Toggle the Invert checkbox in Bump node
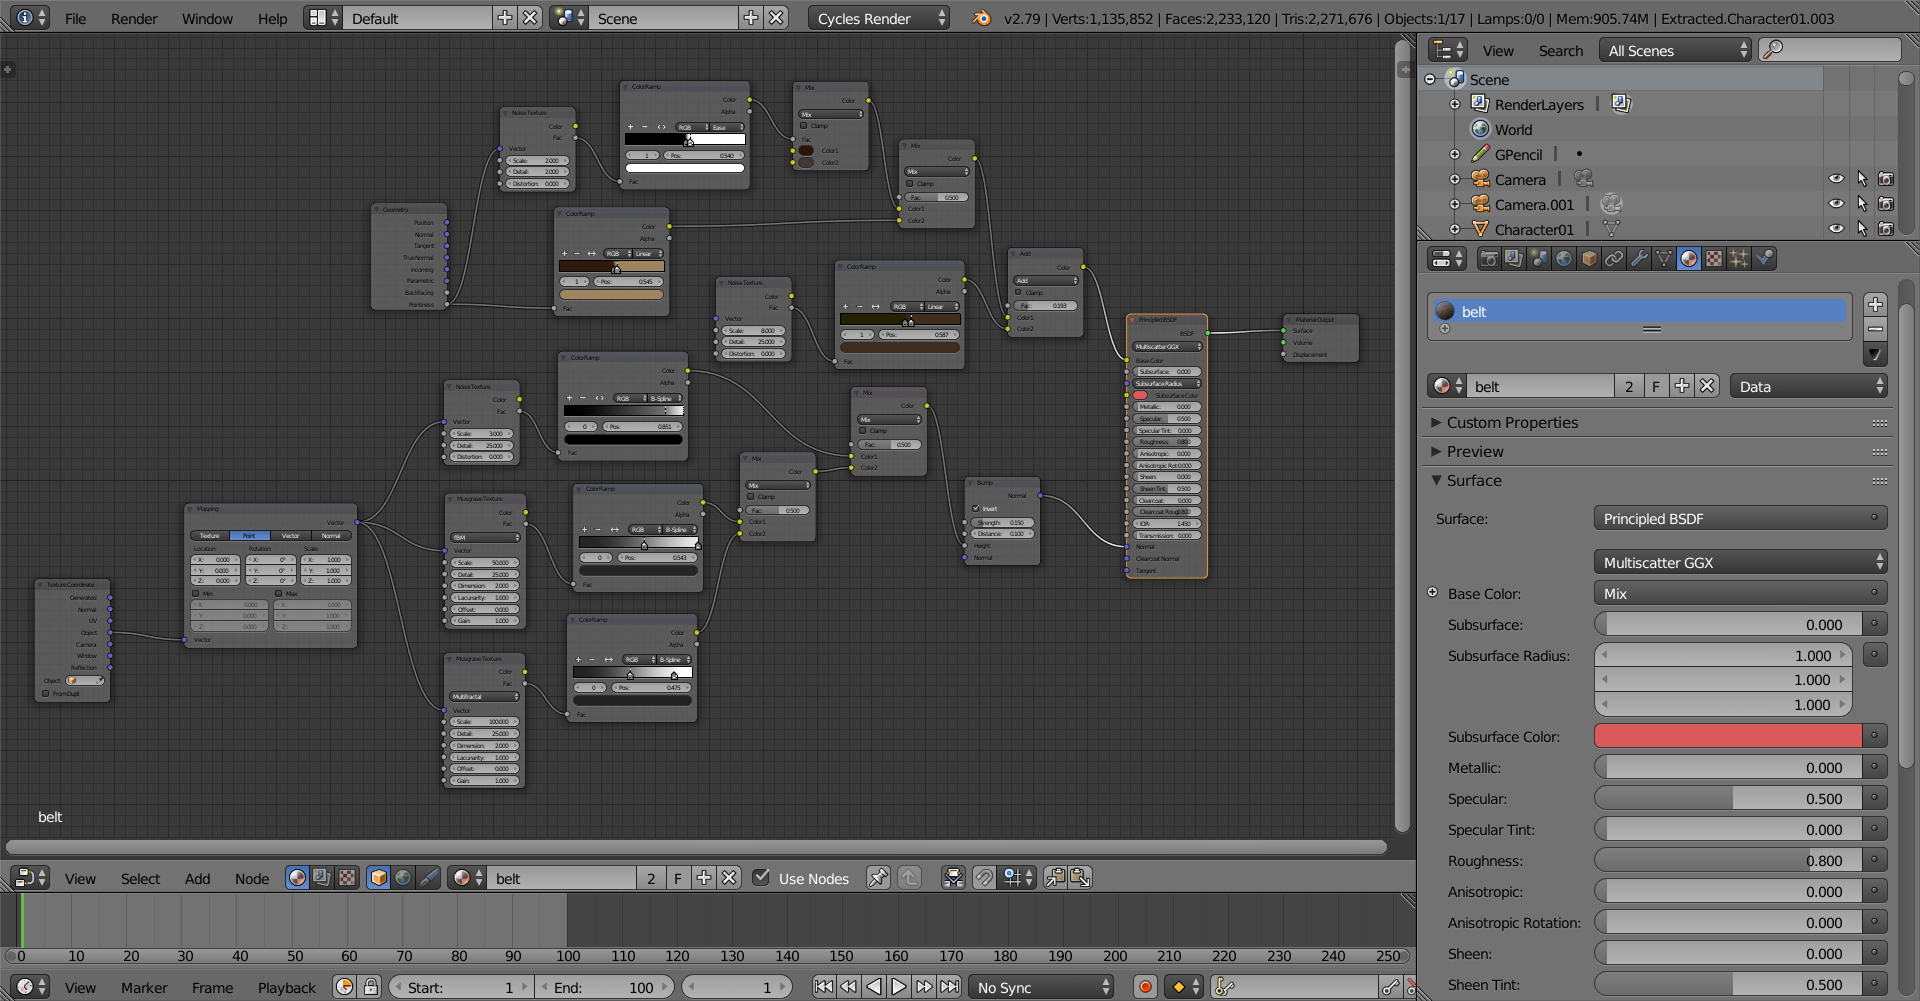 976,508
